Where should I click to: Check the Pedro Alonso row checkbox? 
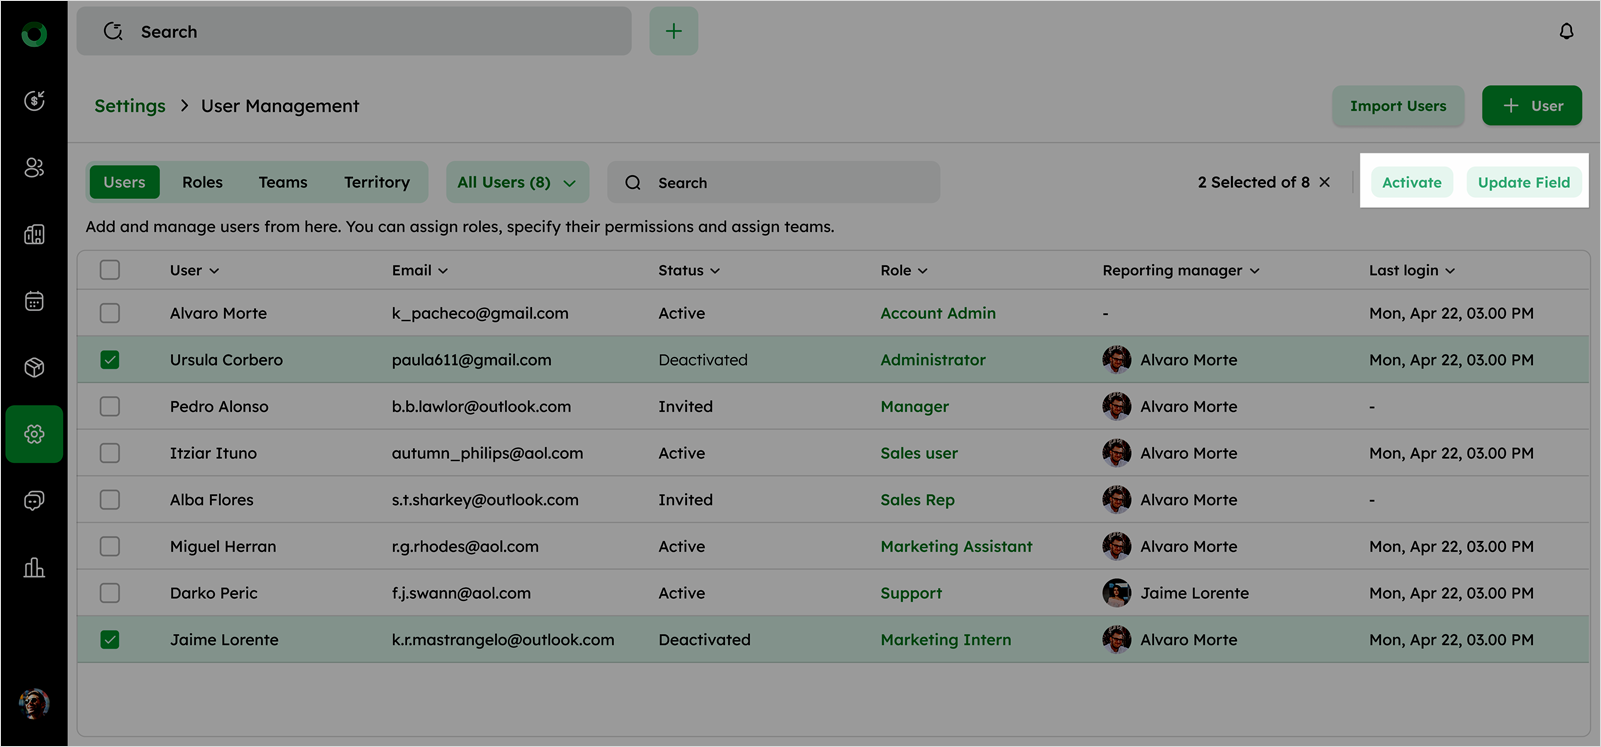pyautogui.click(x=110, y=407)
